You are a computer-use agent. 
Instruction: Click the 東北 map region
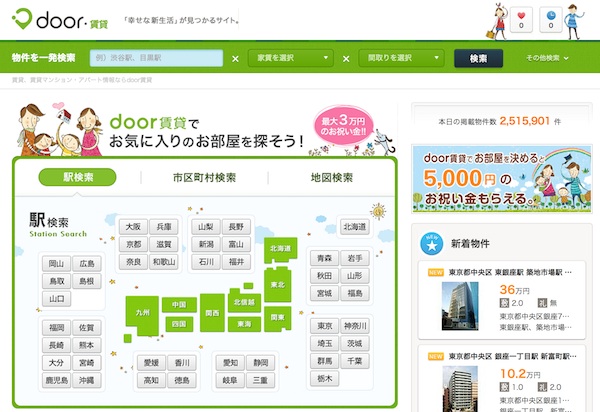pos(277,285)
